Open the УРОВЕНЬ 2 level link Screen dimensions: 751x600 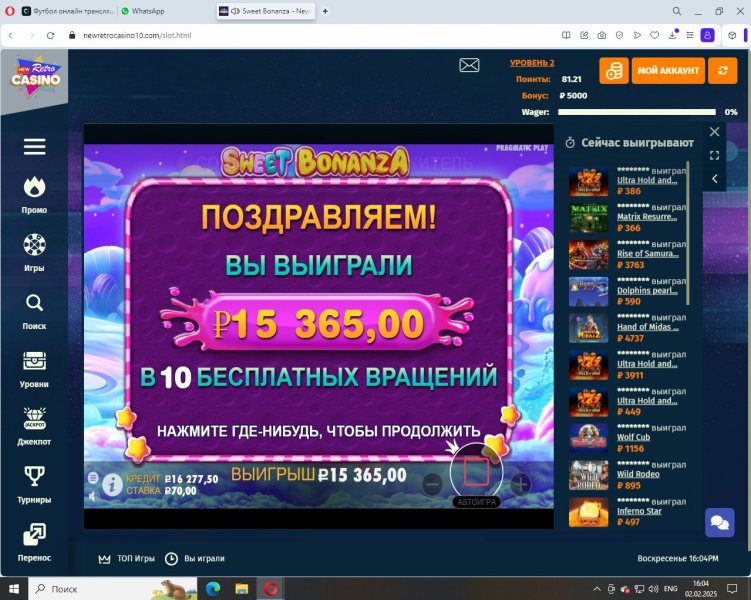pos(532,63)
